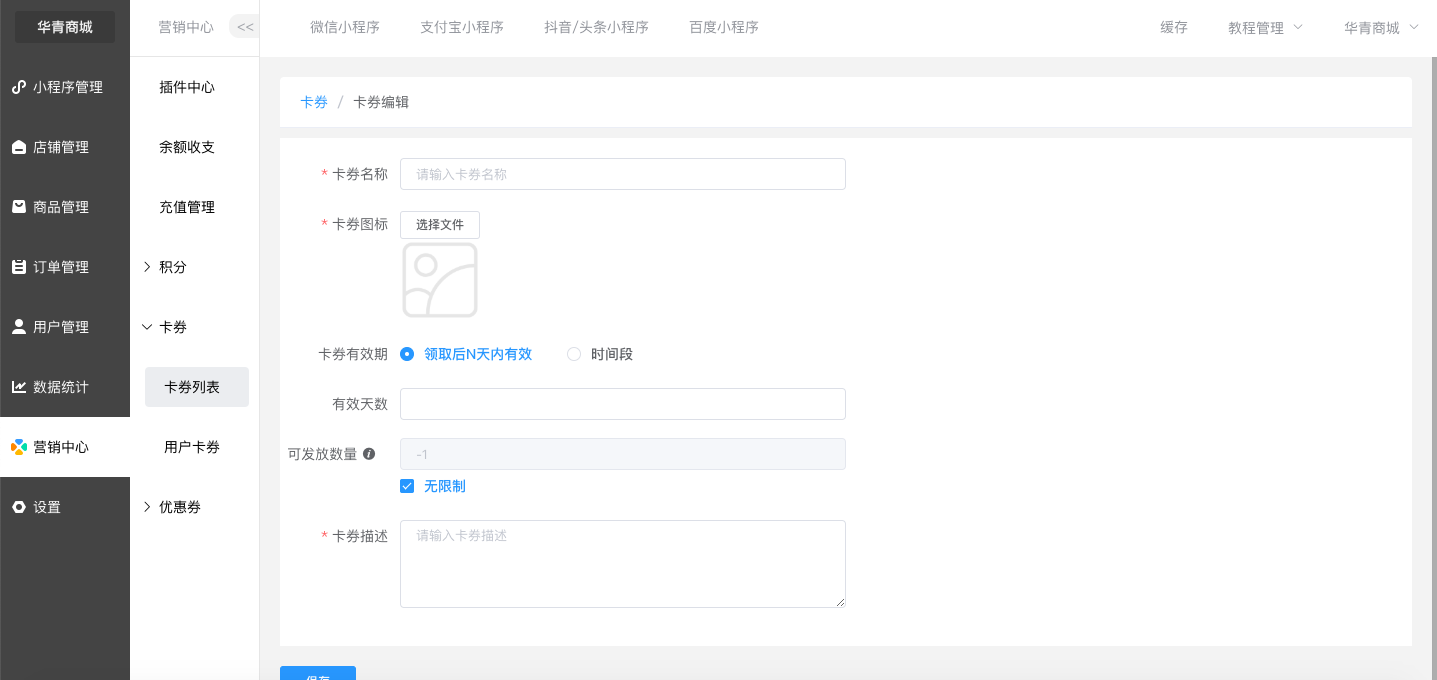Open the 教程管理 dropdown
Viewport: 1437px width, 680px height.
coord(1265,28)
